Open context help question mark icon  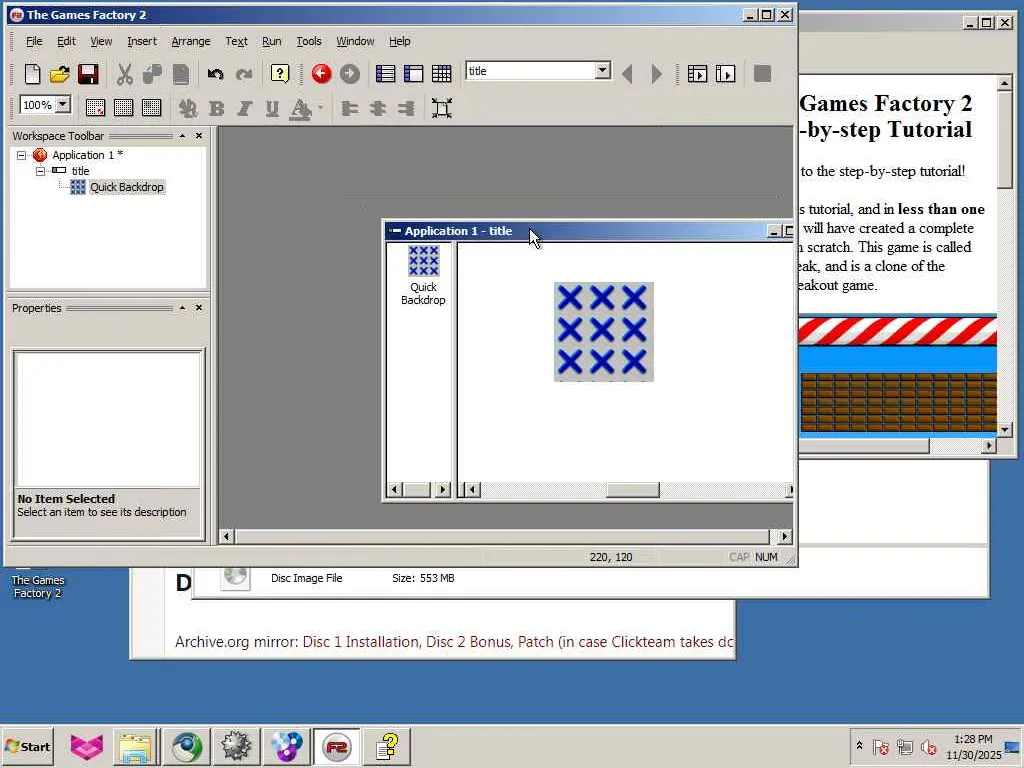click(x=280, y=73)
